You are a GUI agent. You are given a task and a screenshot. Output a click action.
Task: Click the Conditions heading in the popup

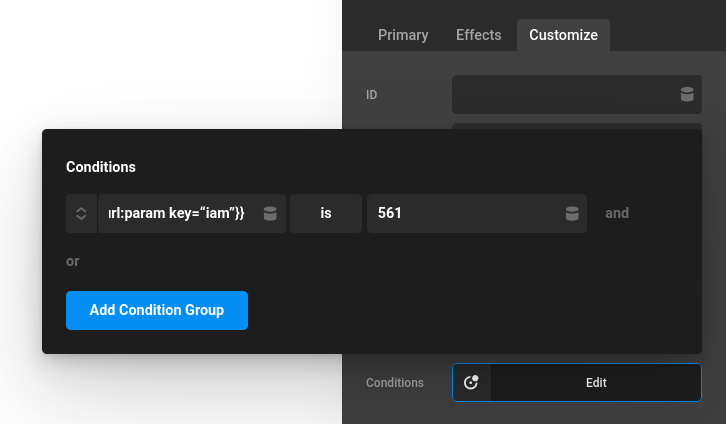[101, 167]
